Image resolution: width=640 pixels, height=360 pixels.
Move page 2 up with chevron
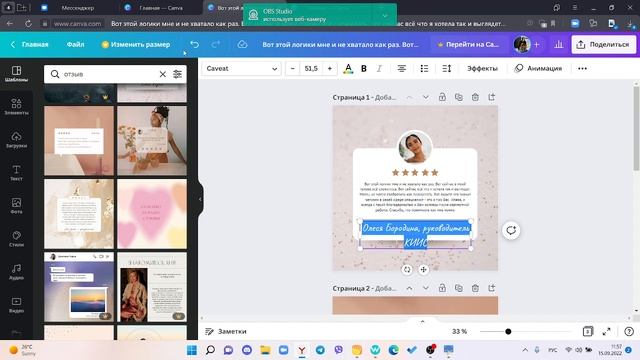(409, 288)
